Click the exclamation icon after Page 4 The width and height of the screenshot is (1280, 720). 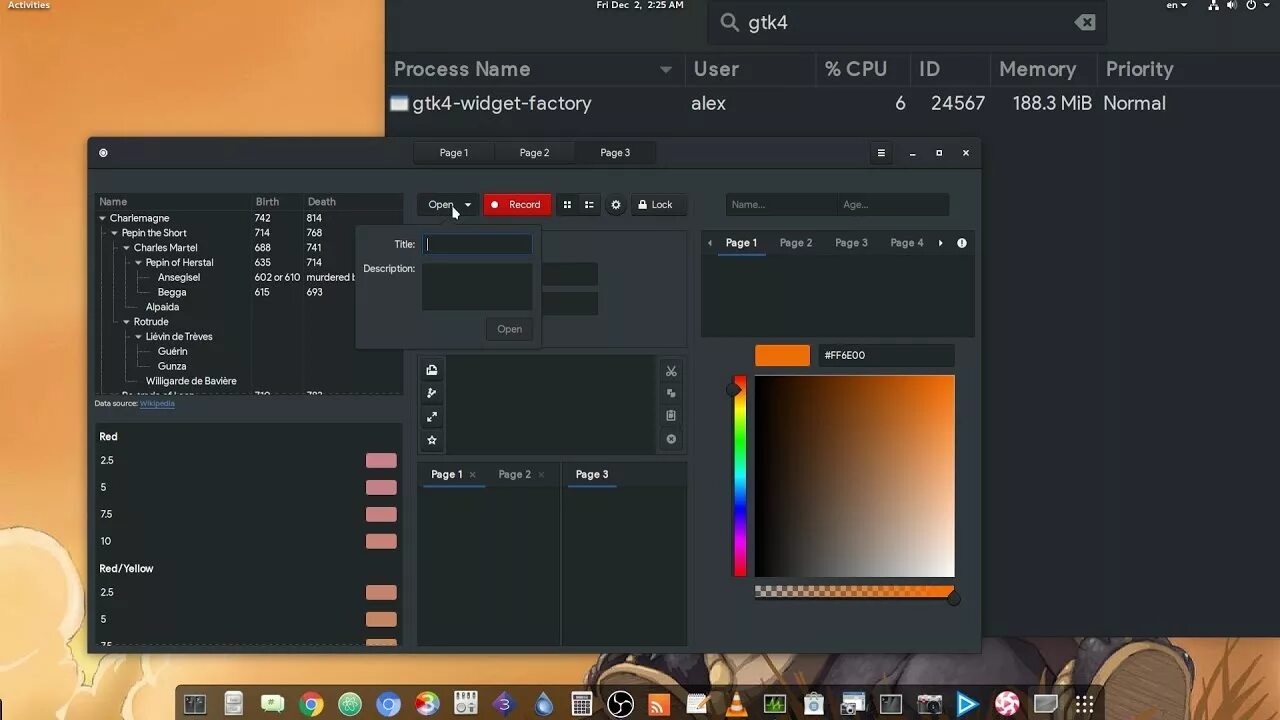(x=962, y=243)
